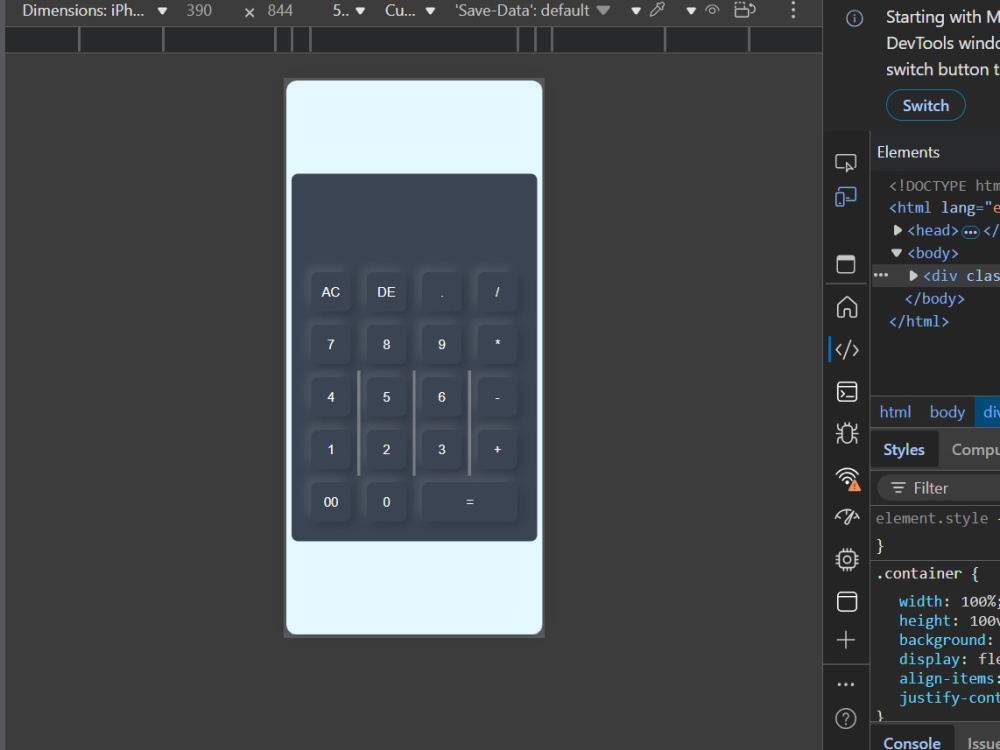
Task: Open the Welcome home icon in DevTools sidebar
Action: point(846,307)
